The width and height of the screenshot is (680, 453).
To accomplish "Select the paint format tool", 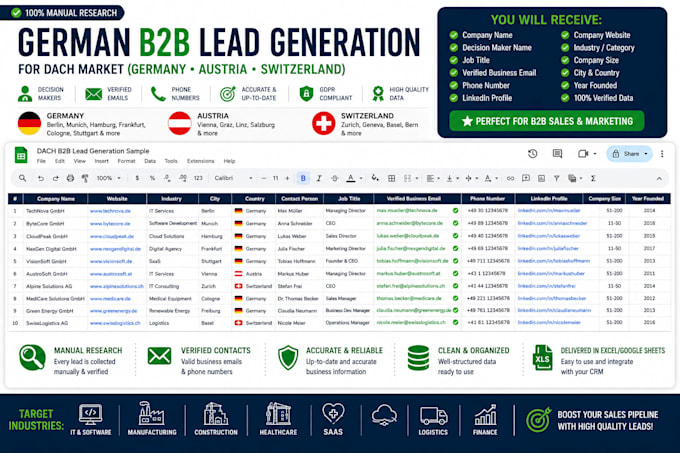I will pyautogui.click(x=85, y=178).
